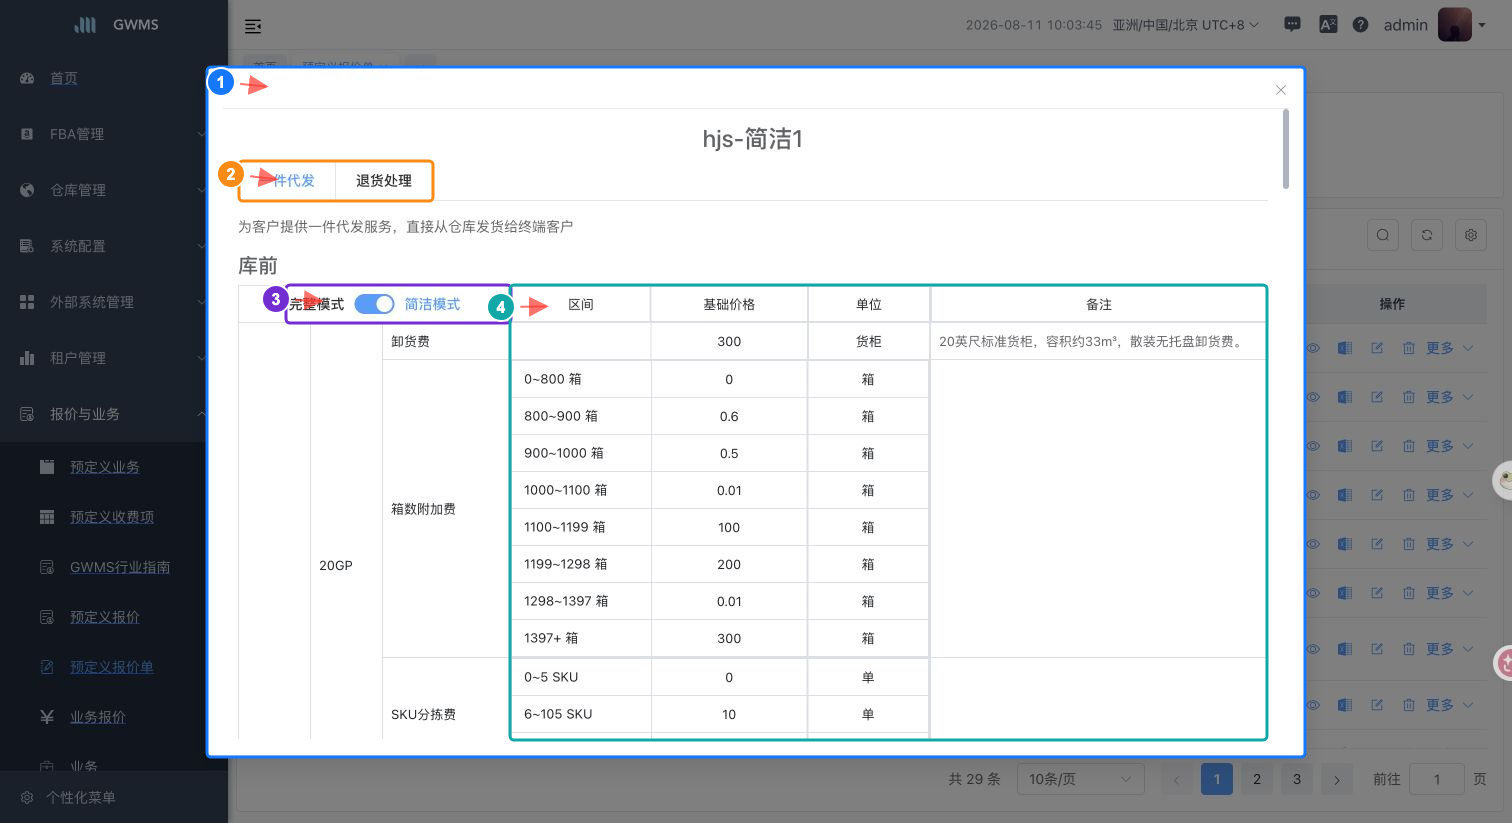Screen dimensions: 1512x823
Task: Click the 完整模式 label
Action: tap(316, 304)
